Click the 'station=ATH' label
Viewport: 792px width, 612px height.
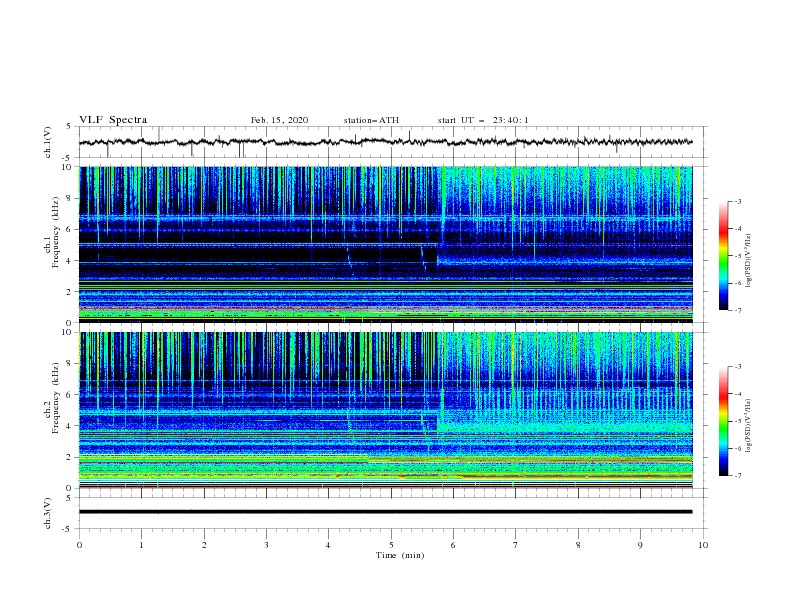tap(371, 120)
